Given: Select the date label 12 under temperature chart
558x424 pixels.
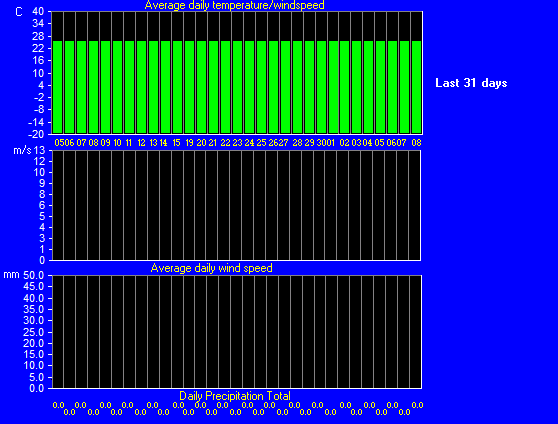Looking at the screenshot, I should [141, 143].
